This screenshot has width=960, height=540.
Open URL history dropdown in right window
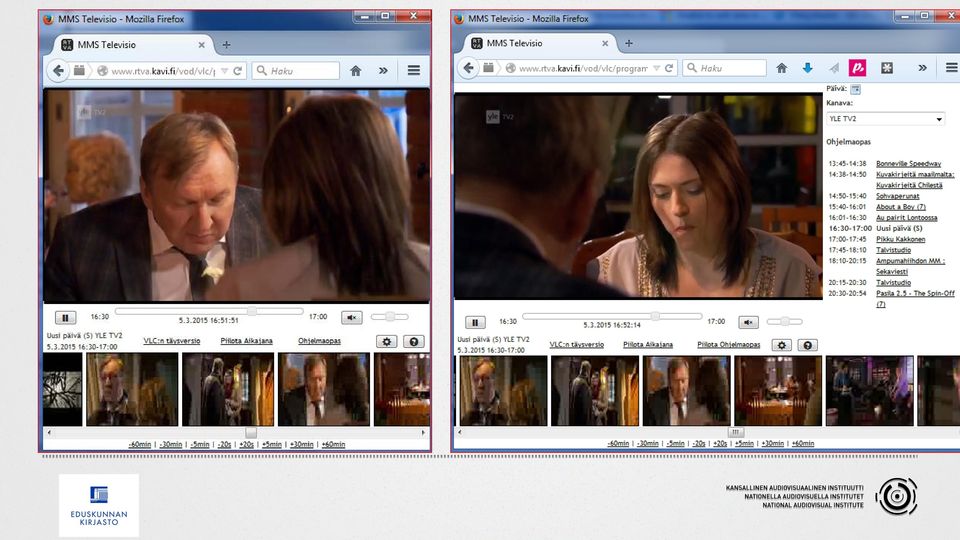[x=656, y=68]
